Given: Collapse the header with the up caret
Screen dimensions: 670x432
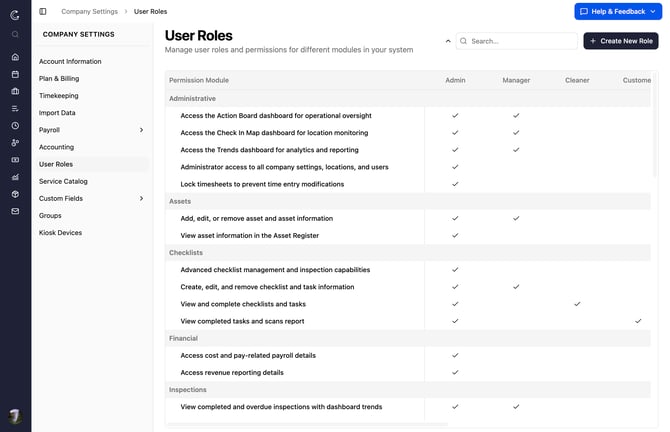Looking at the screenshot, I should point(448,41).
